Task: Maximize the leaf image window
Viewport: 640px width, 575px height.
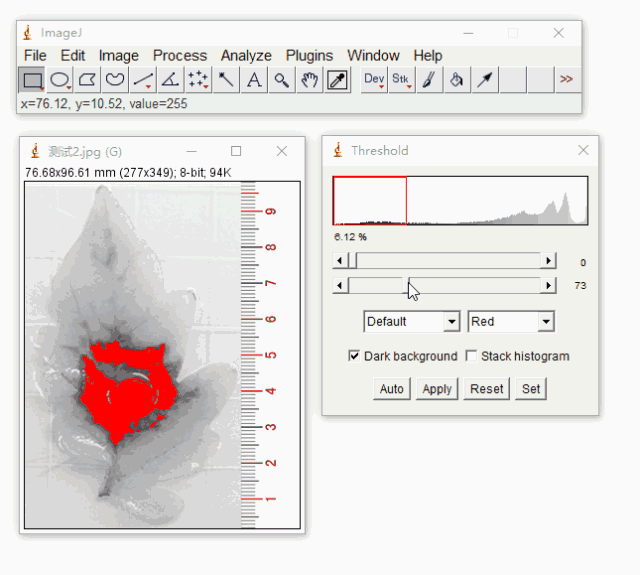Action: 236,151
